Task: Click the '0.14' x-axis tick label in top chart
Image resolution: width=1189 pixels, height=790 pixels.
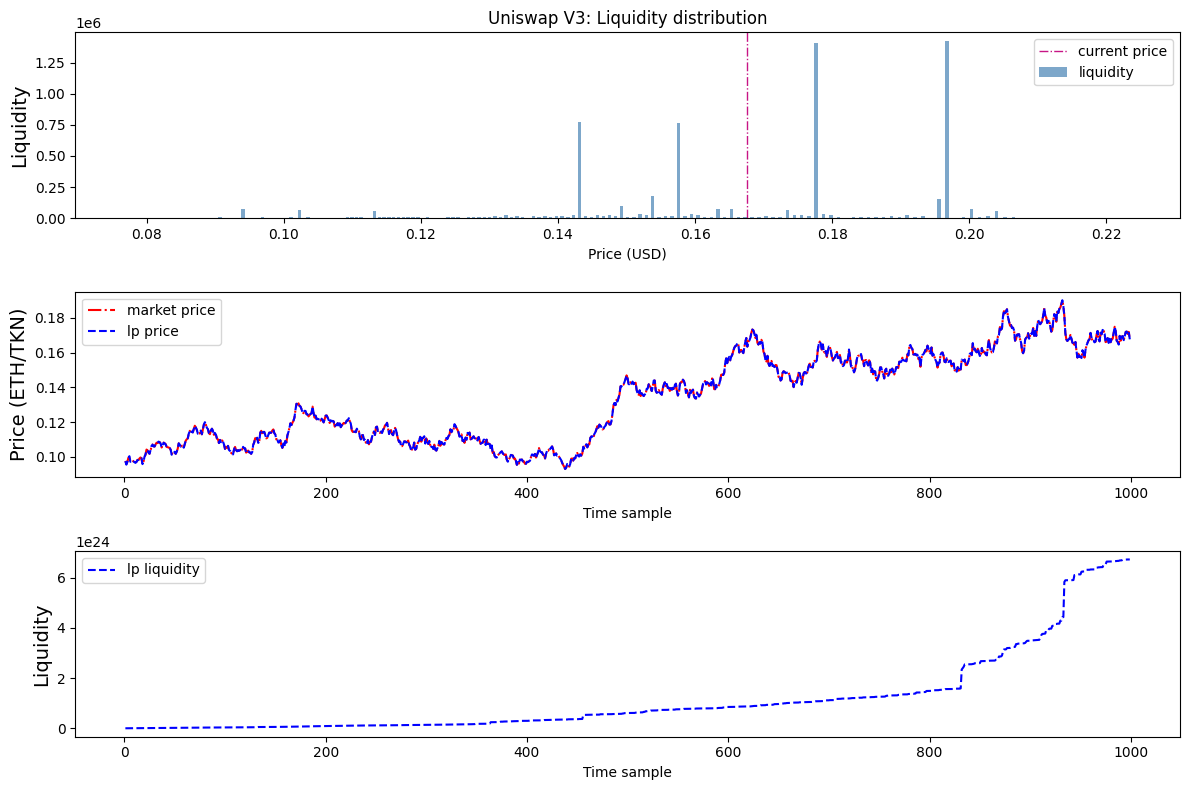Action: (558, 234)
